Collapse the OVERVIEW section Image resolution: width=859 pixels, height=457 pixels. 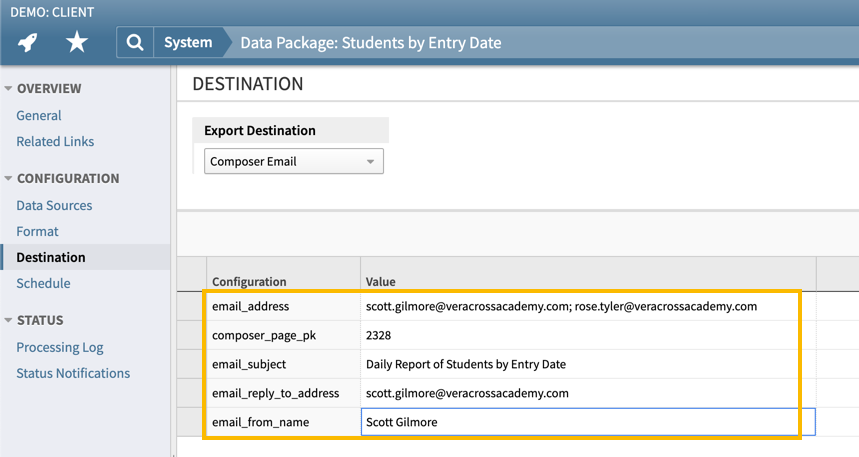pos(8,88)
